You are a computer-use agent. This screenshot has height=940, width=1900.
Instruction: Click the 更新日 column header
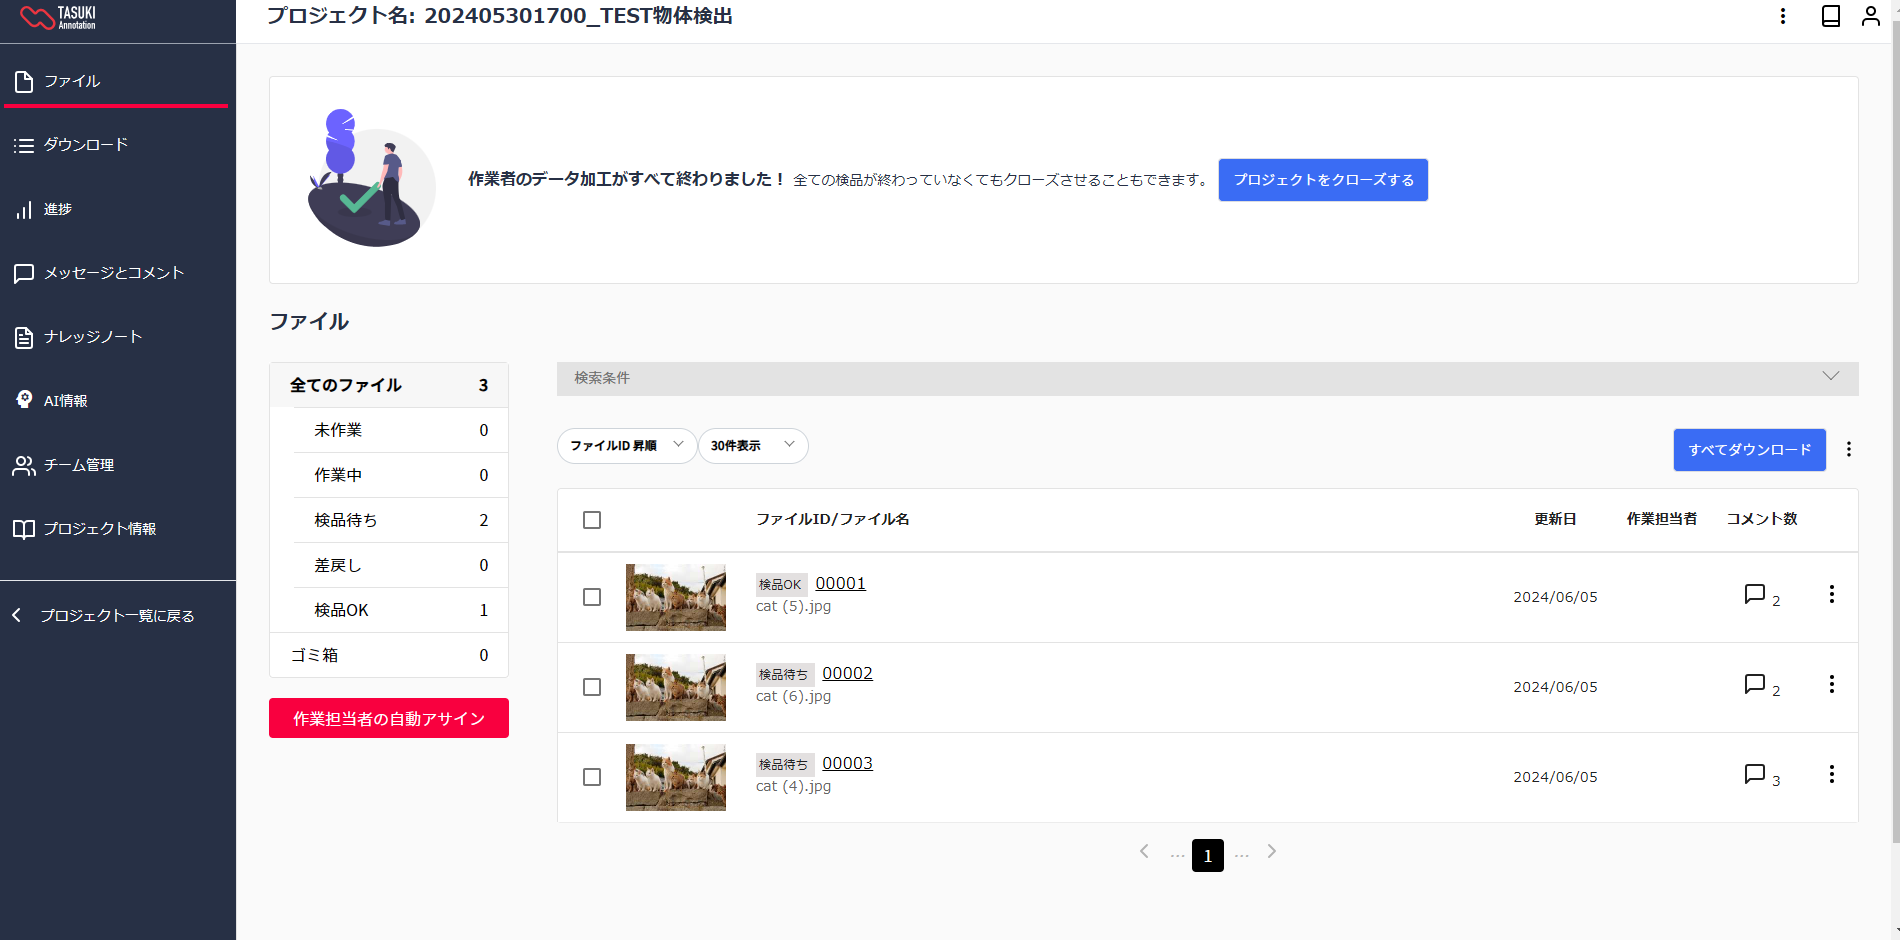click(x=1555, y=519)
